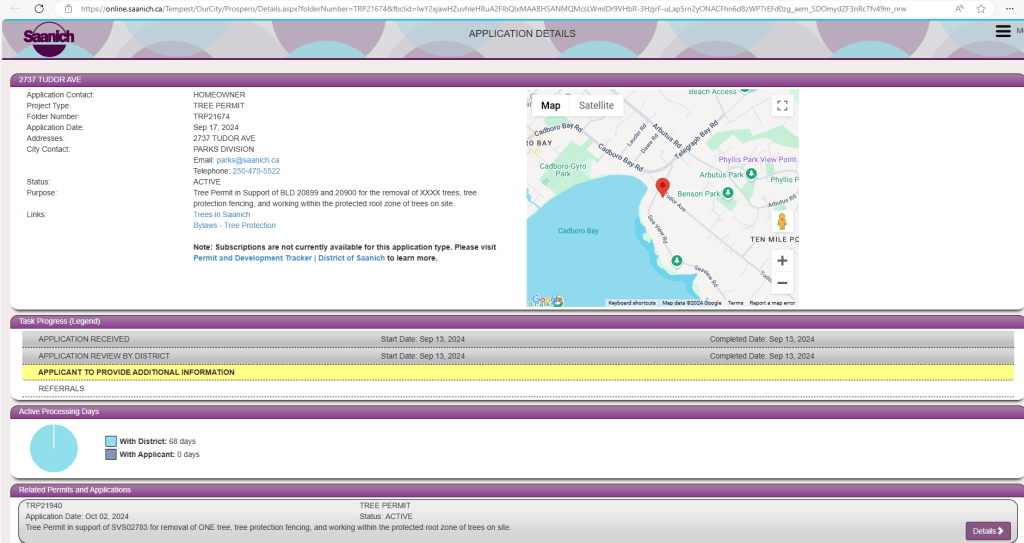The image size is (1024, 543).
Task: Open Permit and Development Tracker link
Action: coord(252,258)
